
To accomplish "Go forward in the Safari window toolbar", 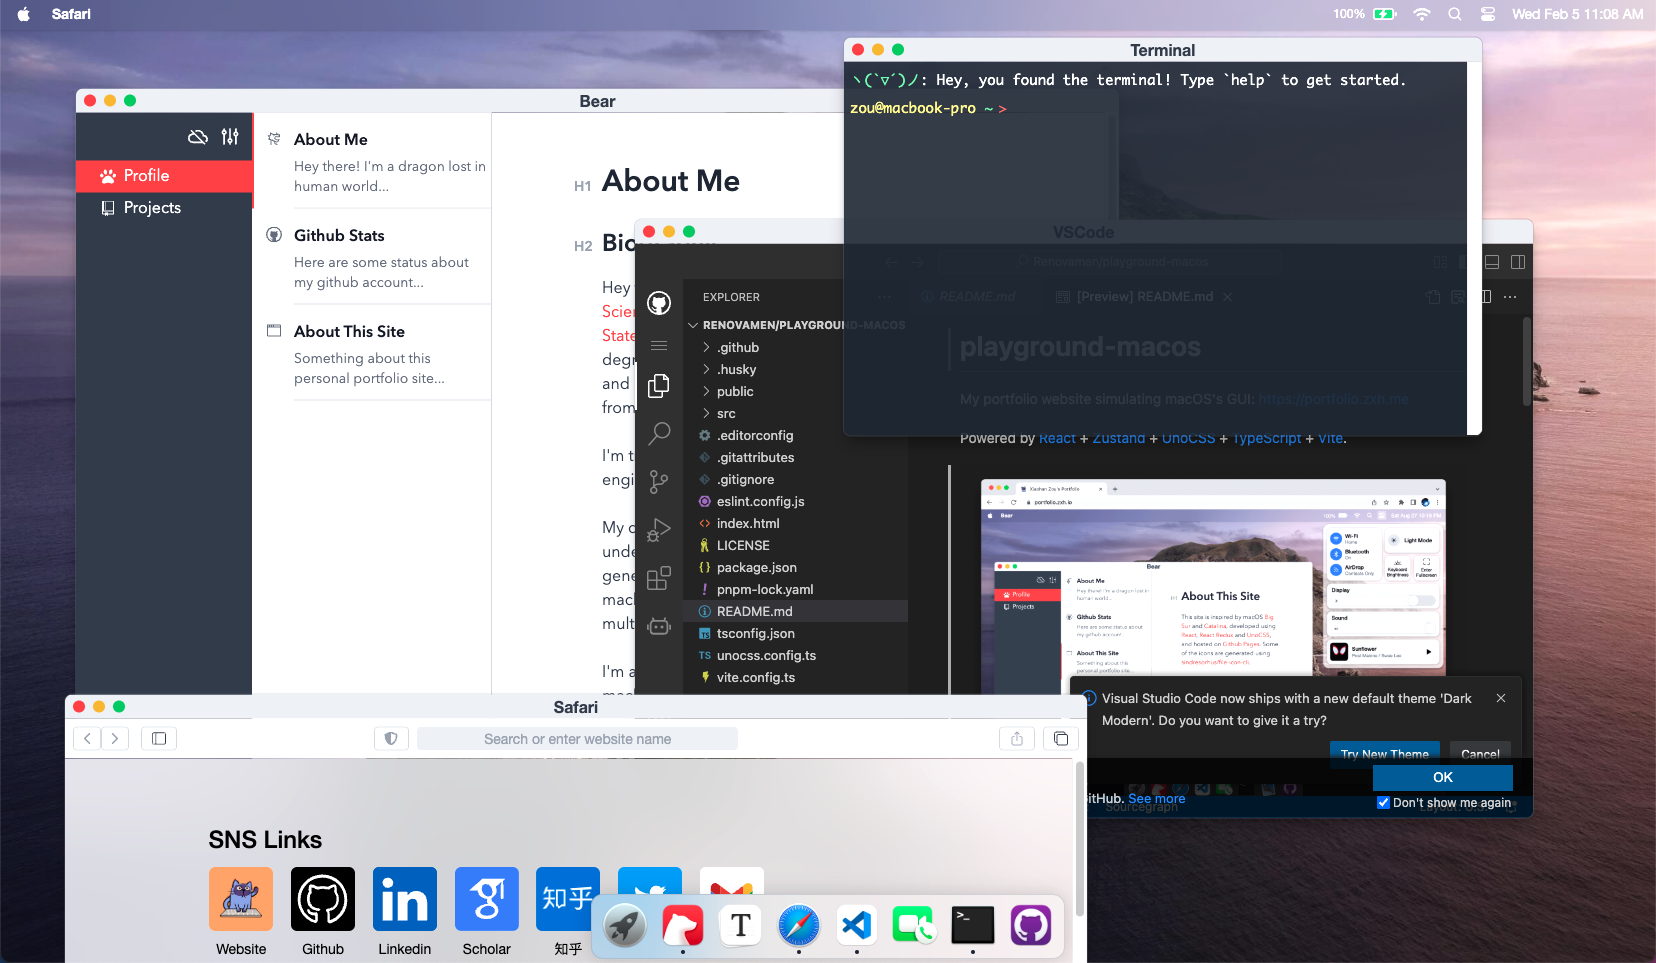I will pos(115,739).
